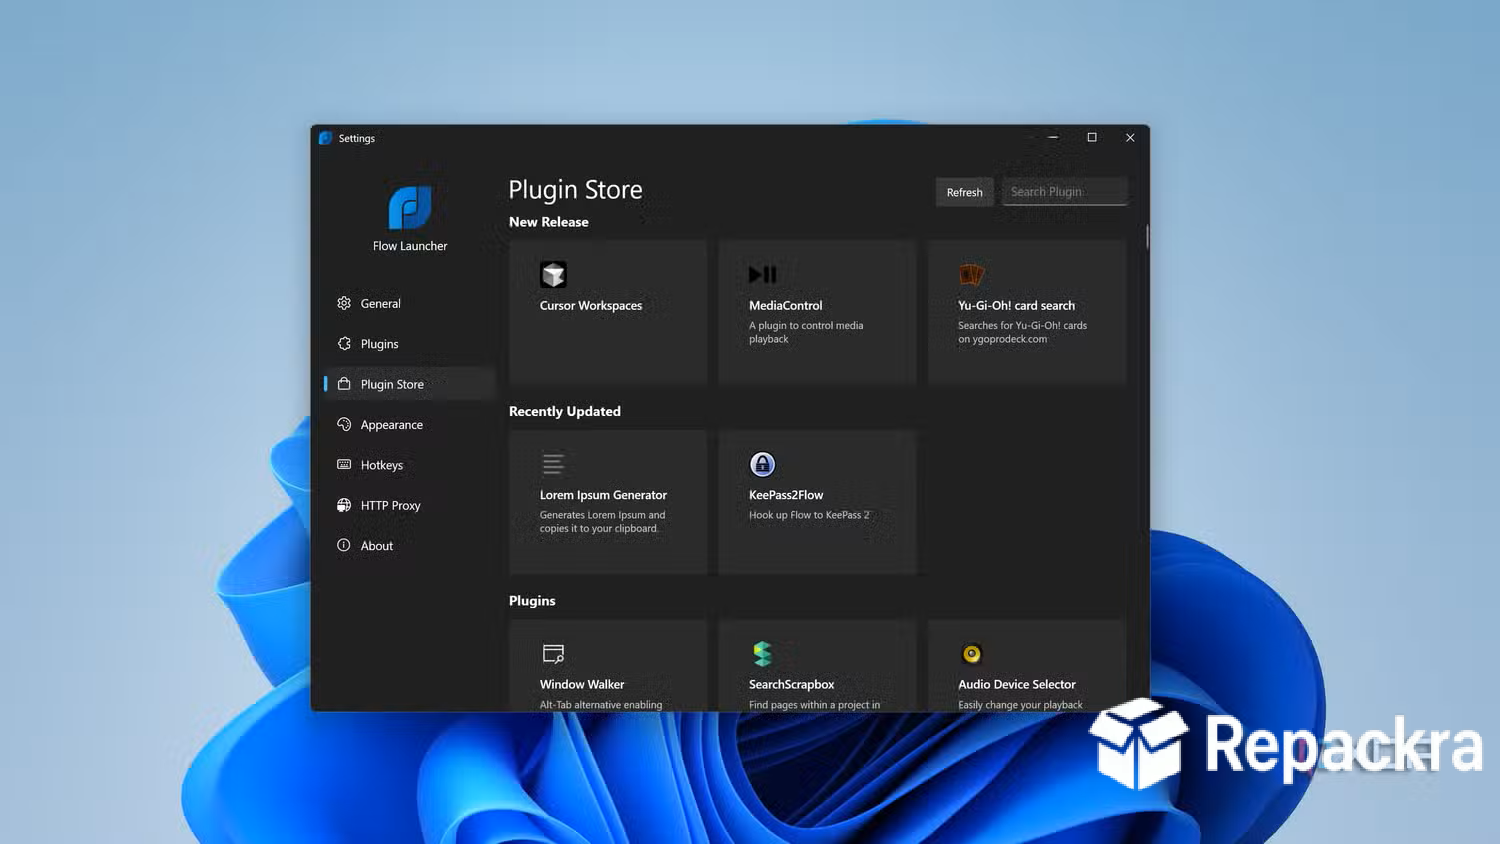The width and height of the screenshot is (1500, 844).
Task: Select the KeePass2Flow plugin title
Action: coord(786,495)
